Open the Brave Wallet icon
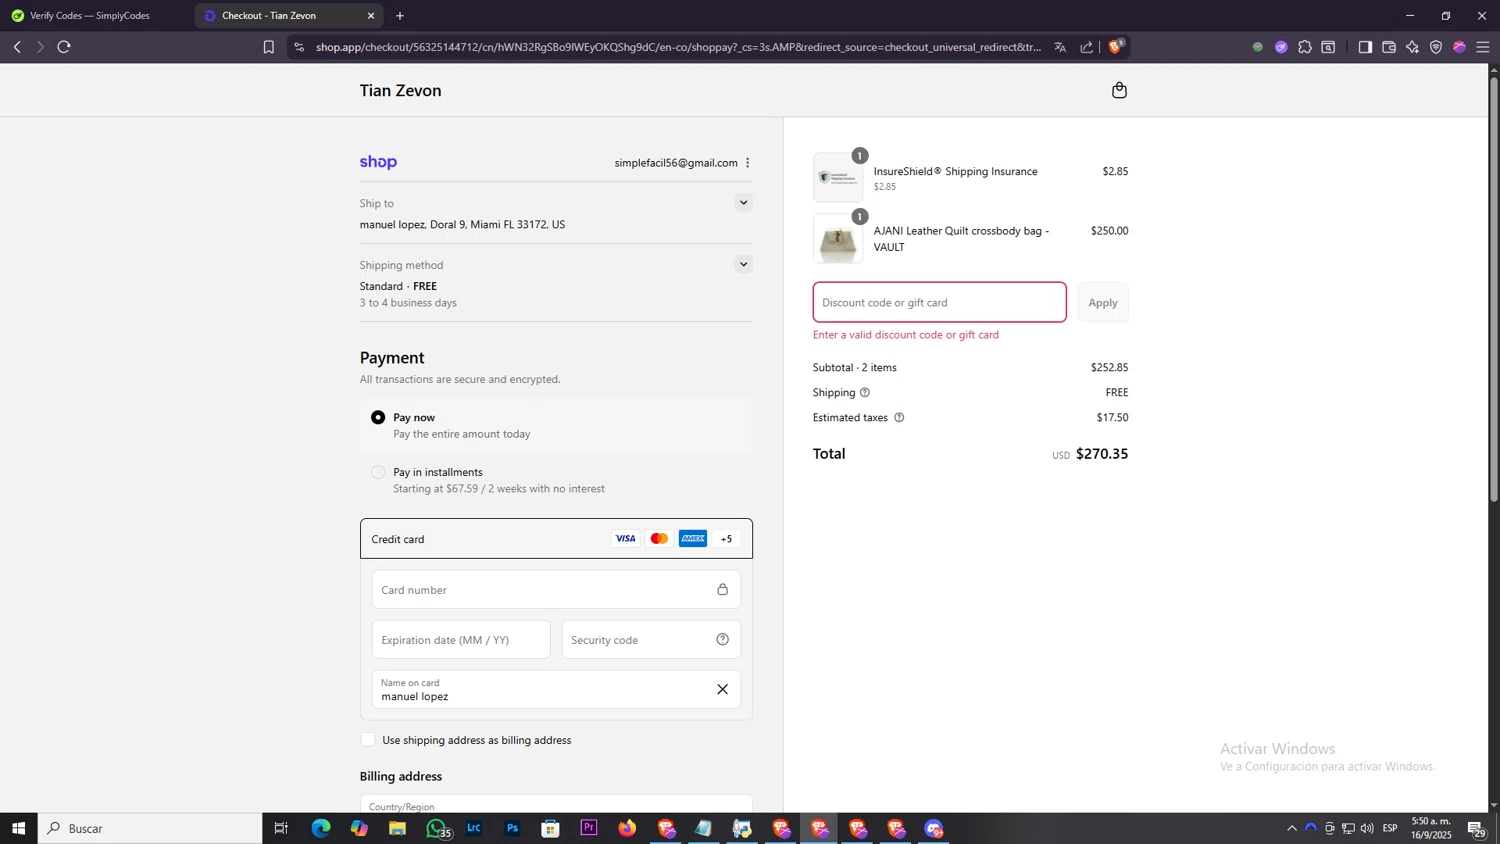1500x844 pixels. [1389, 47]
